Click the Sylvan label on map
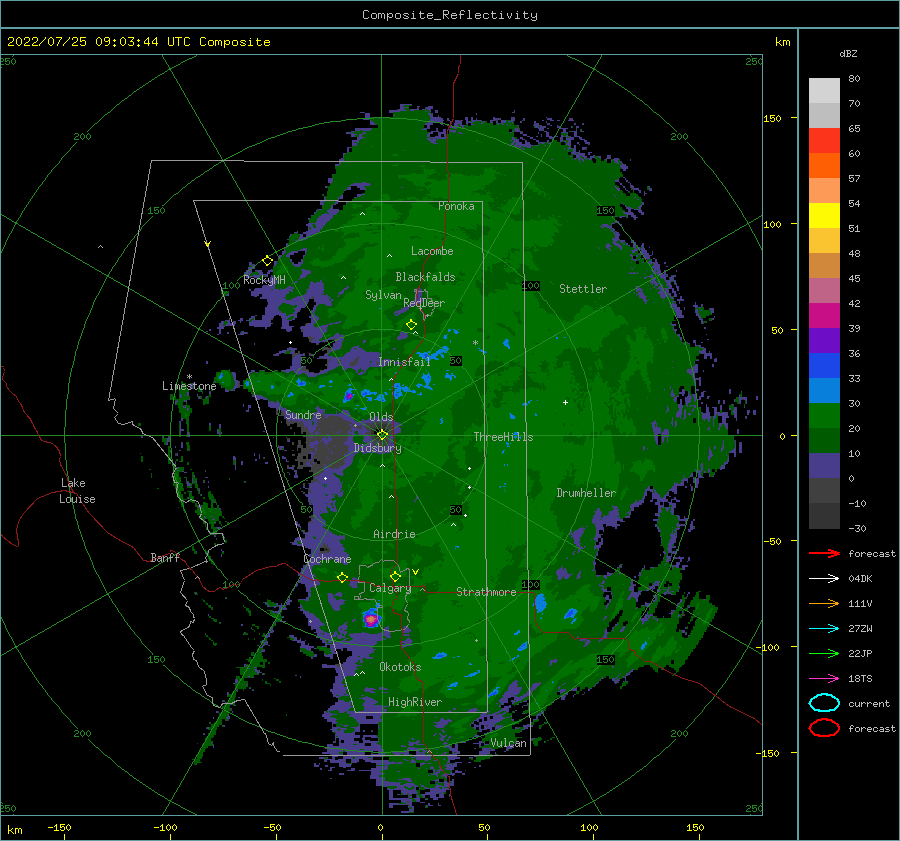This screenshot has height=841, width=900. coord(383,295)
